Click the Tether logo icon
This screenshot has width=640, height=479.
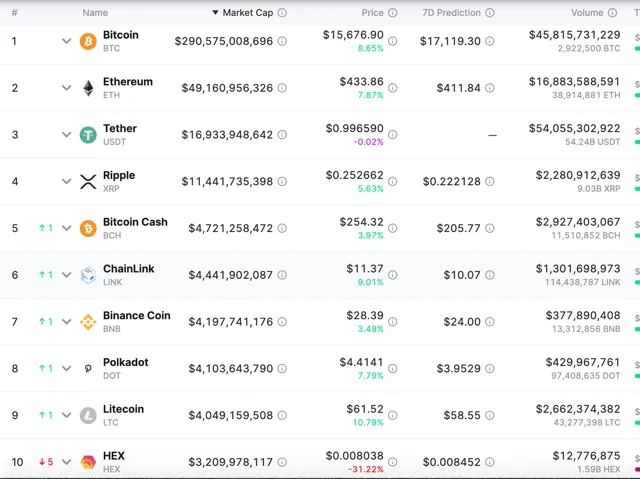tap(88, 135)
